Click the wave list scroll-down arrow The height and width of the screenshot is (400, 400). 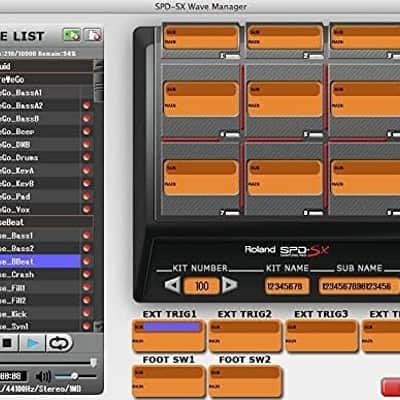[x=99, y=326]
